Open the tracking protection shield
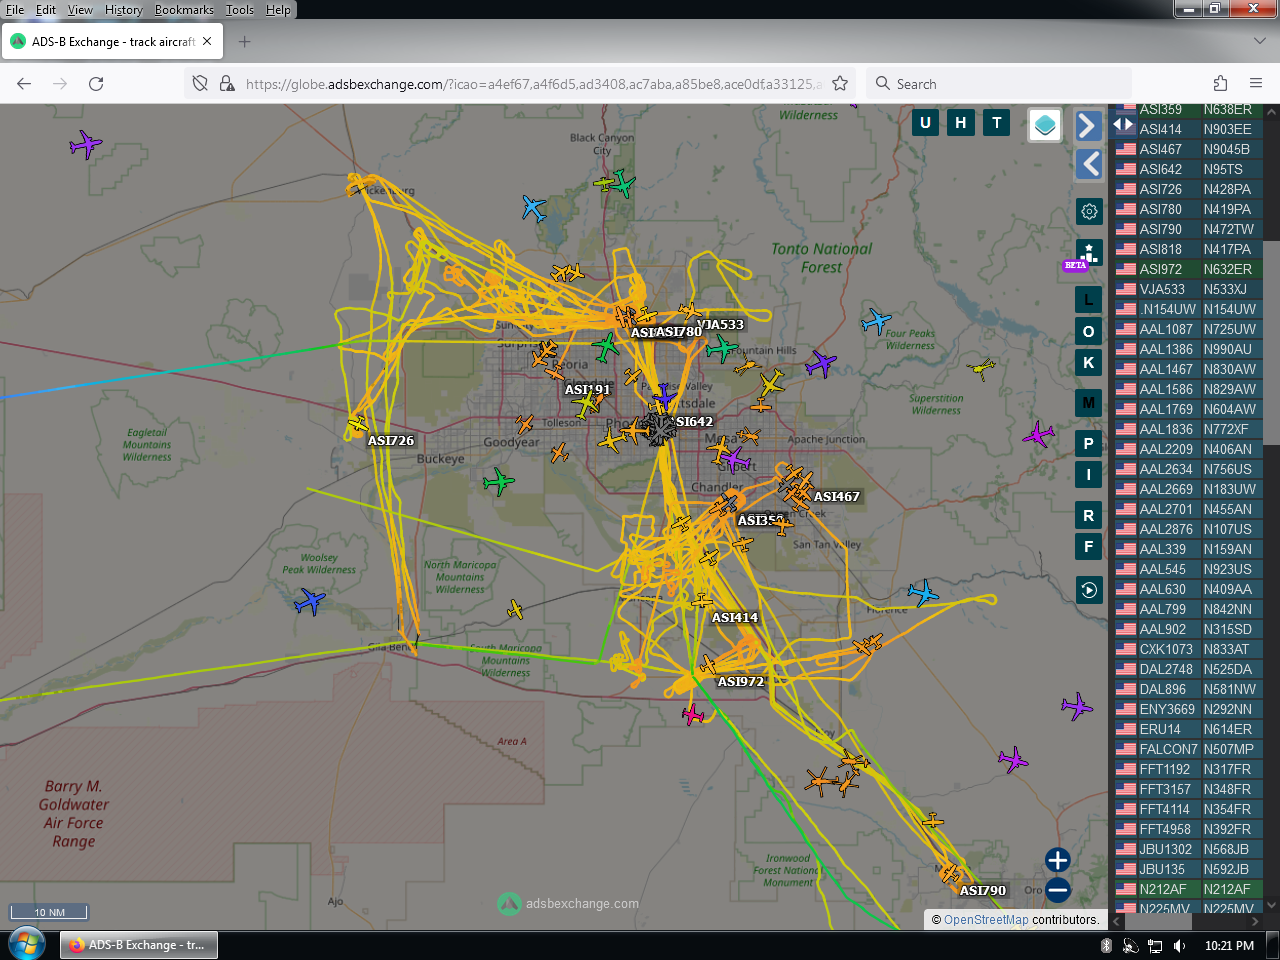 click(x=200, y=84)
